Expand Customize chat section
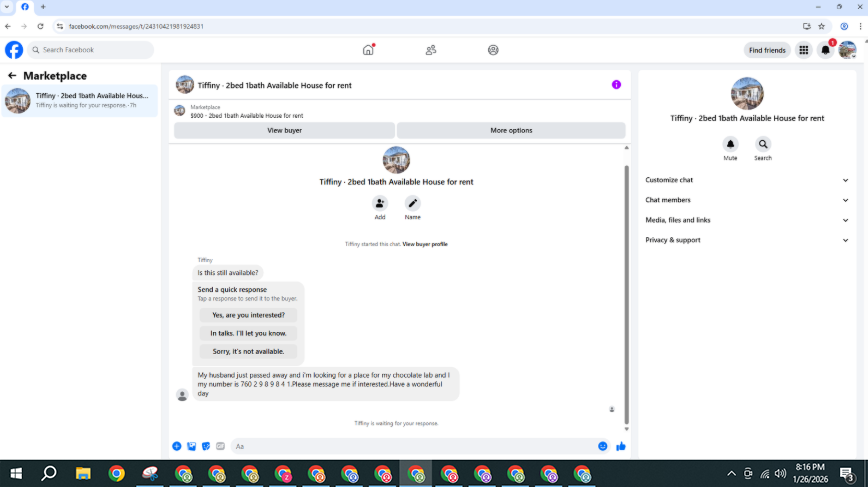The width and height of the screenshot is (868, 487). pyautogui.click(x=747, y=180)
